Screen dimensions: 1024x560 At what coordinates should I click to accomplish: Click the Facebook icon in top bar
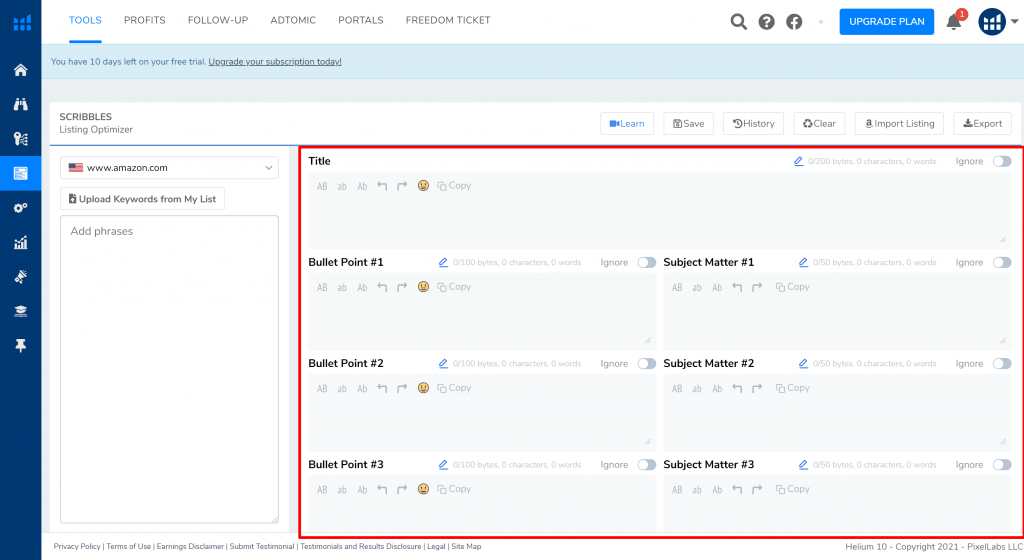click(794, 22)
